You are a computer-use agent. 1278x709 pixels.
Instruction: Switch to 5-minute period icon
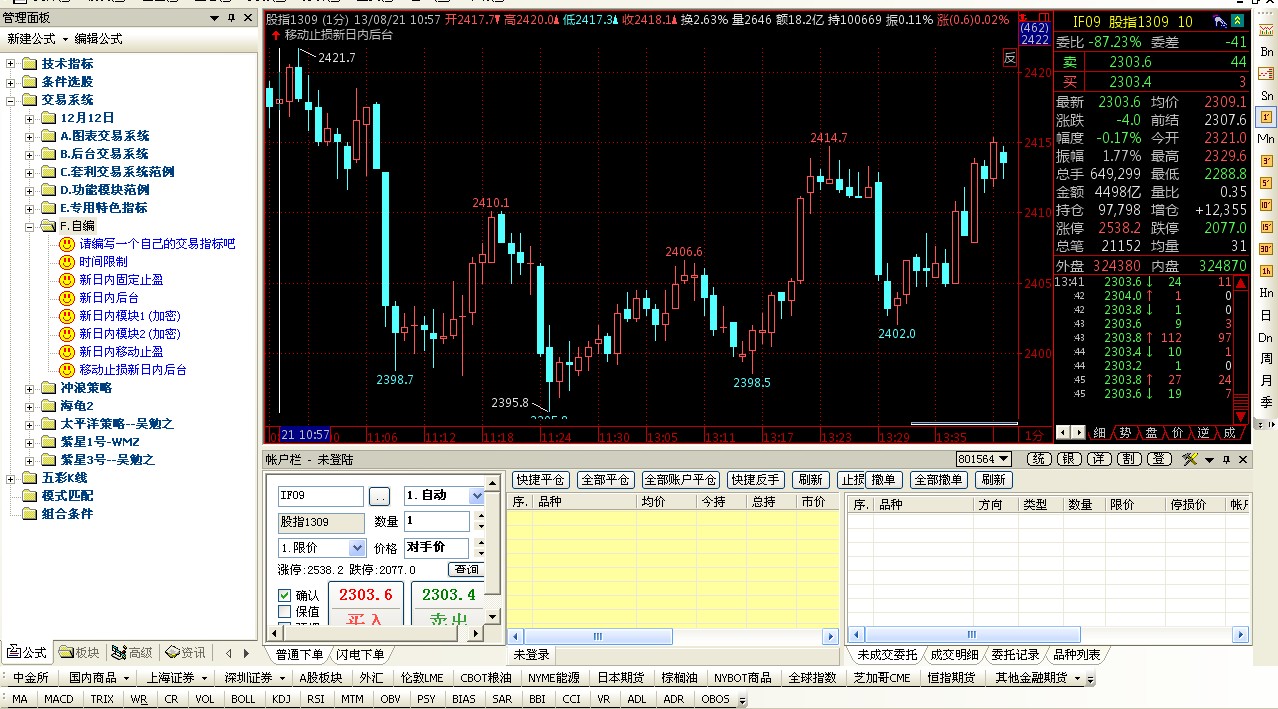coord(1266,182)
